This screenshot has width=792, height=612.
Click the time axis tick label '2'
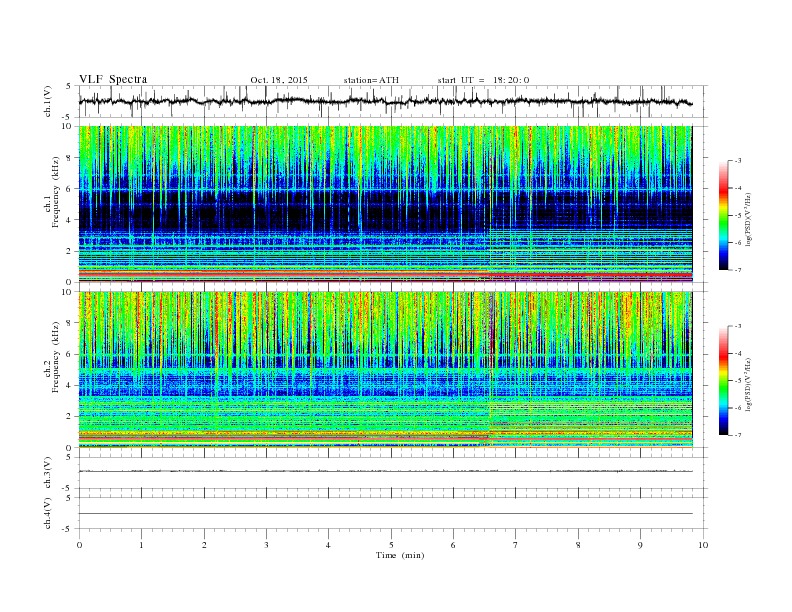tap(204, 545)
